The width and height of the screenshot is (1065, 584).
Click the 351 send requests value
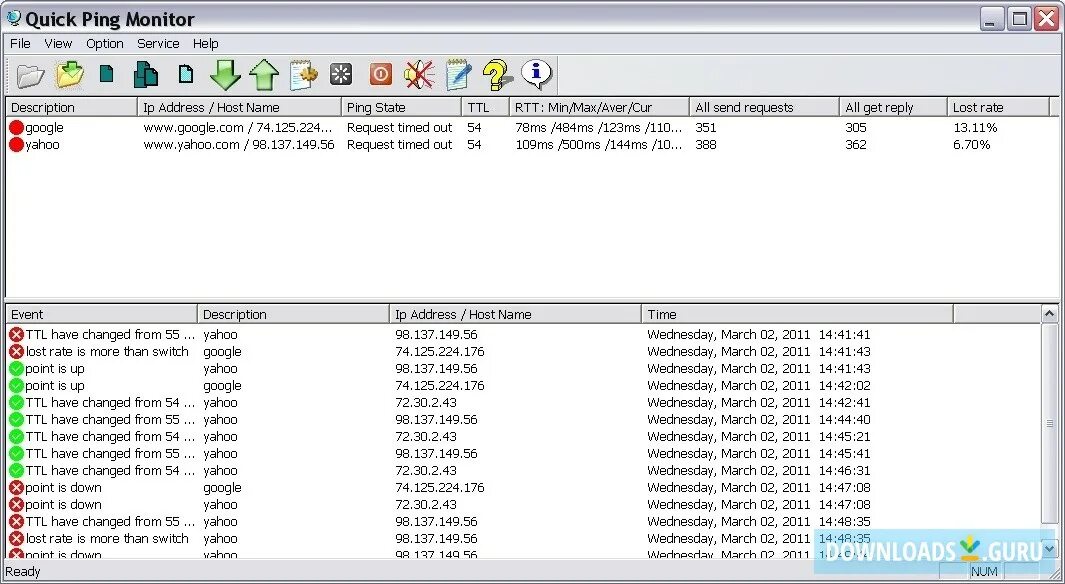(706, 128)
